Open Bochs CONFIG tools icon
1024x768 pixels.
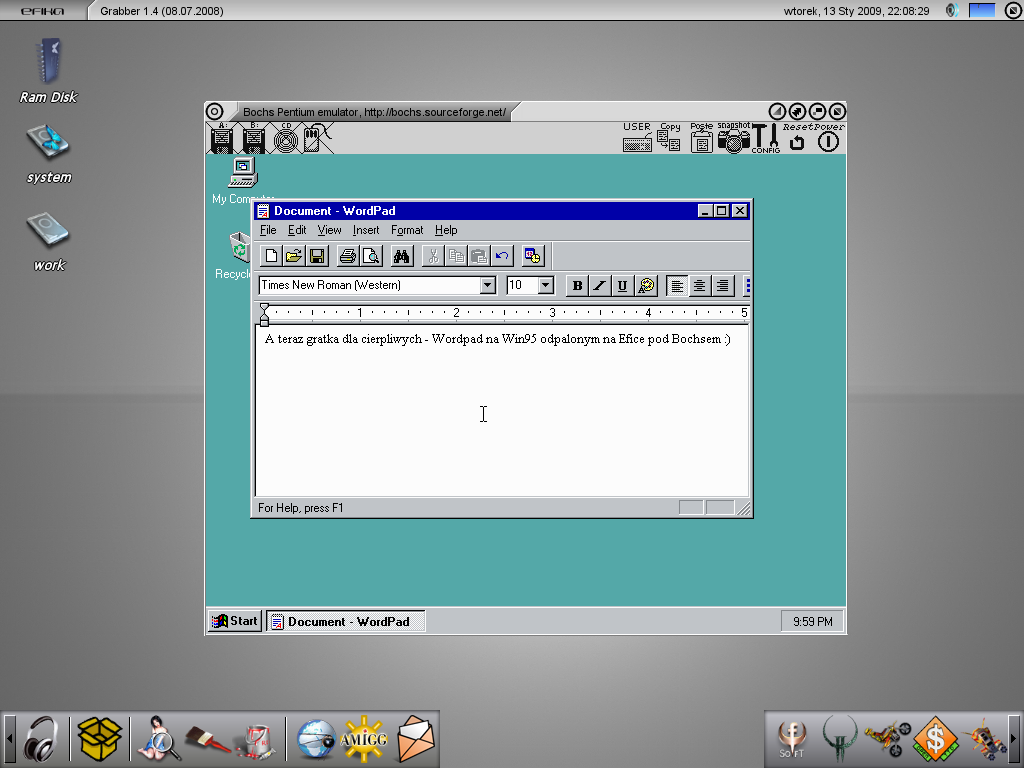coord(765,138)
